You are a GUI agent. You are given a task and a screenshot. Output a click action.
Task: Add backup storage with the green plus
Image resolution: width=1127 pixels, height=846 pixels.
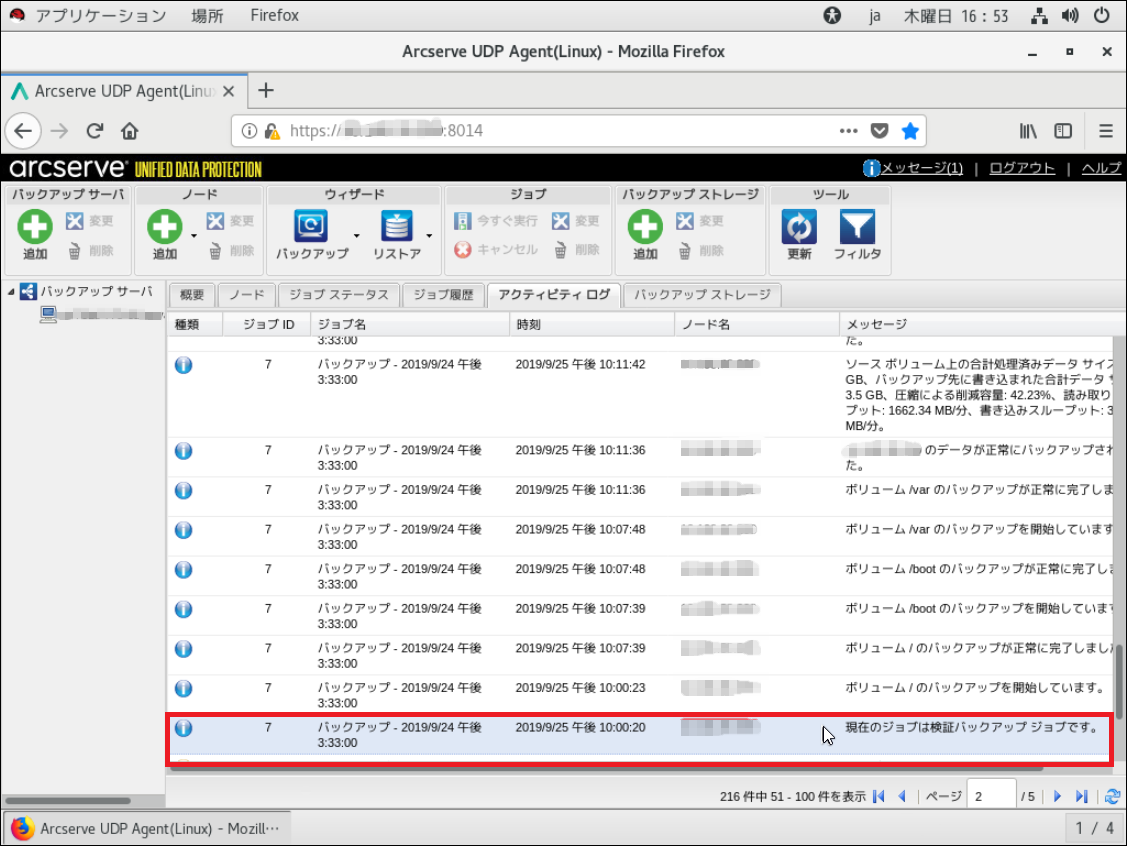click(645, 226)
